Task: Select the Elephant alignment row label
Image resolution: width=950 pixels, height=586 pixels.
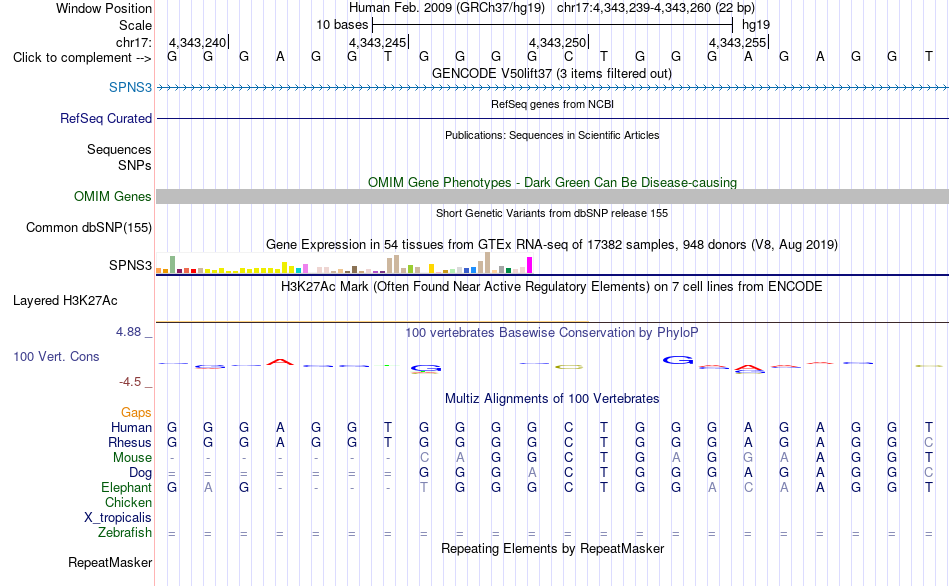Action: (x=126, y=487)
